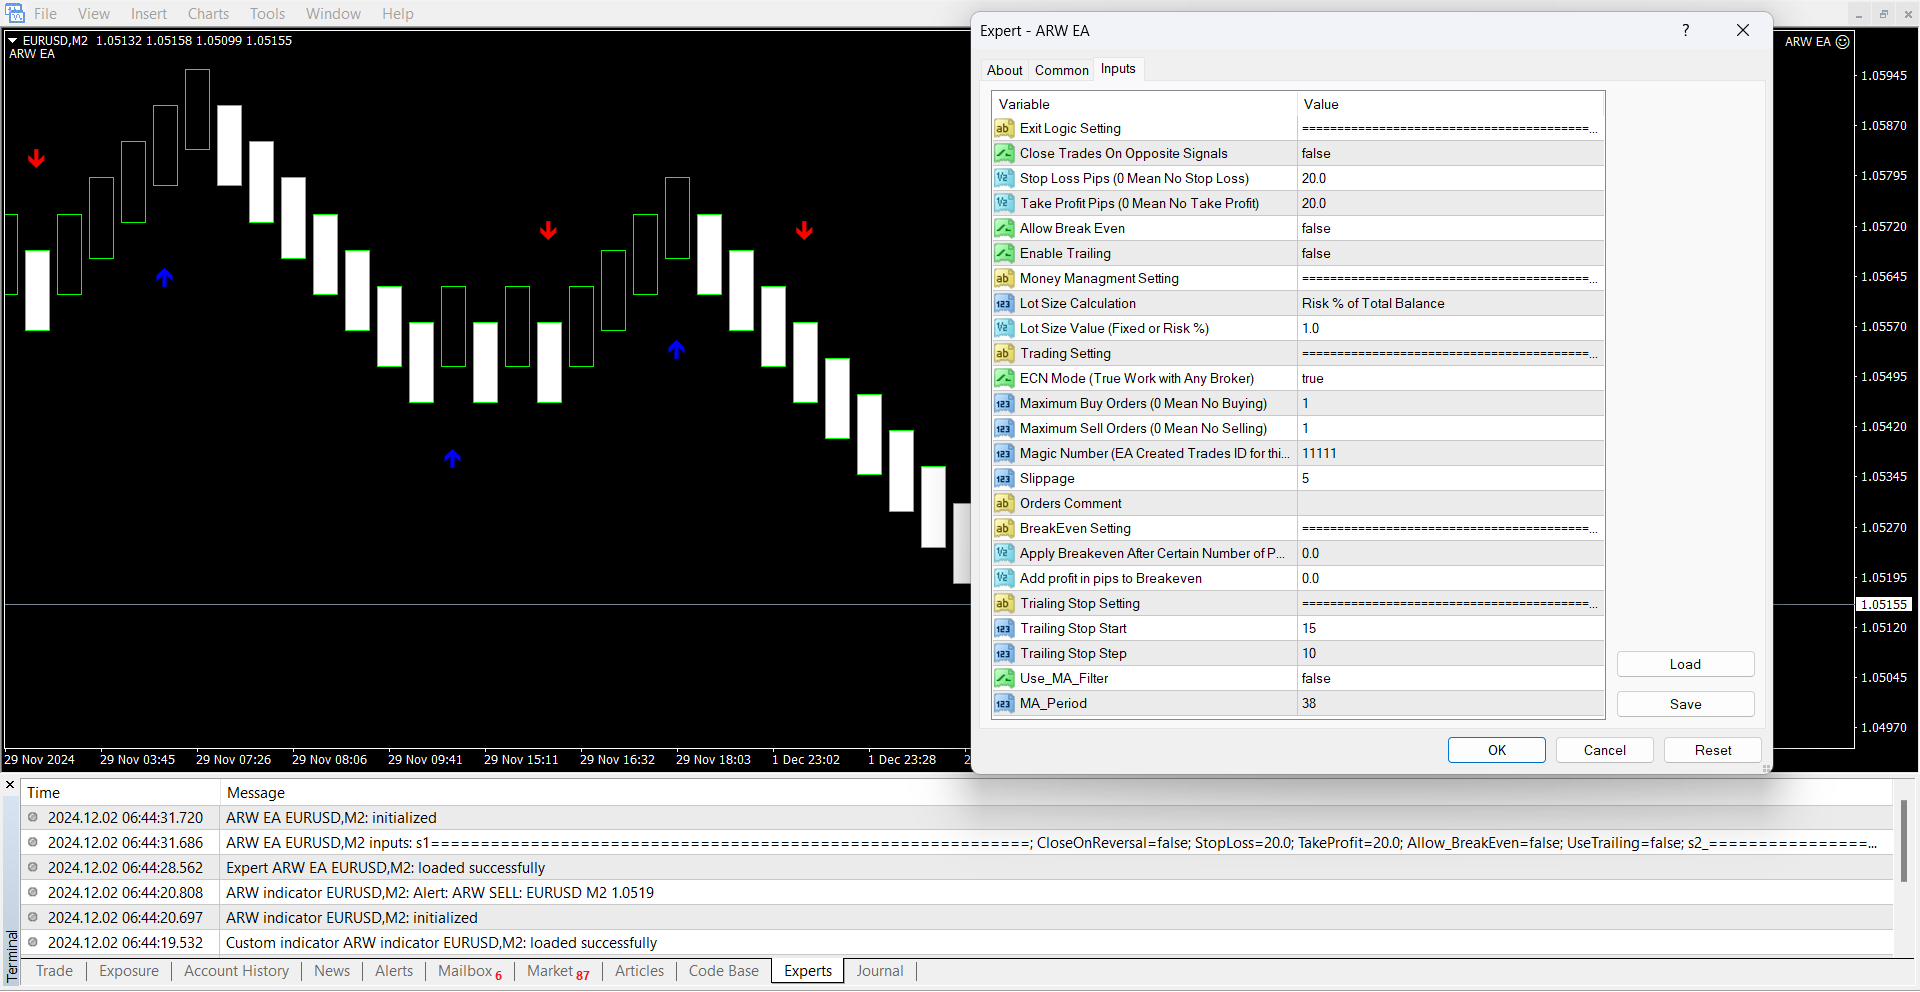Open the ECN Mode value dropdown
This screenshot has width=1920, height=992.
point(1449,378)
